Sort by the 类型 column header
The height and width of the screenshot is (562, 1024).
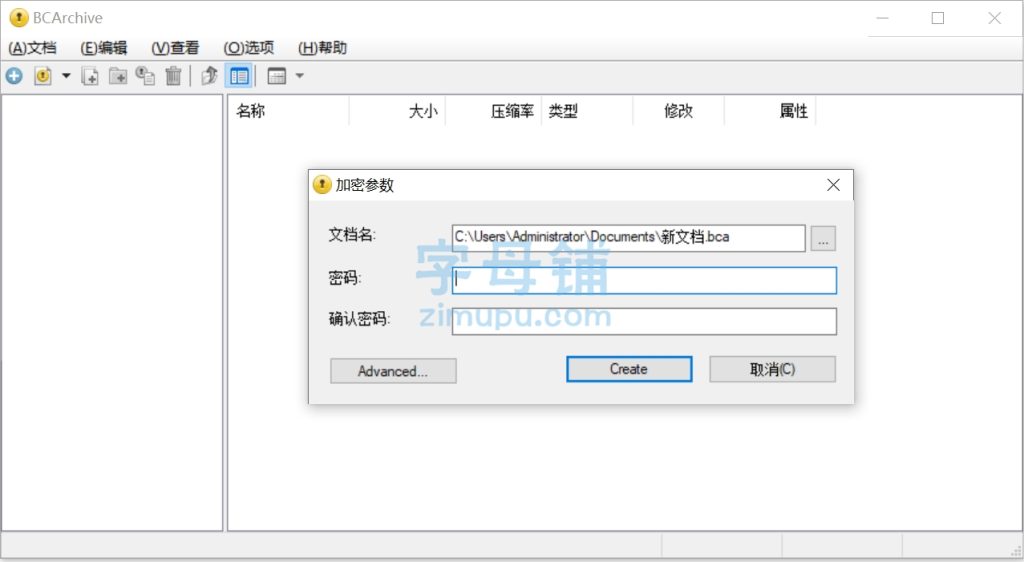click(x=586, y=111)
